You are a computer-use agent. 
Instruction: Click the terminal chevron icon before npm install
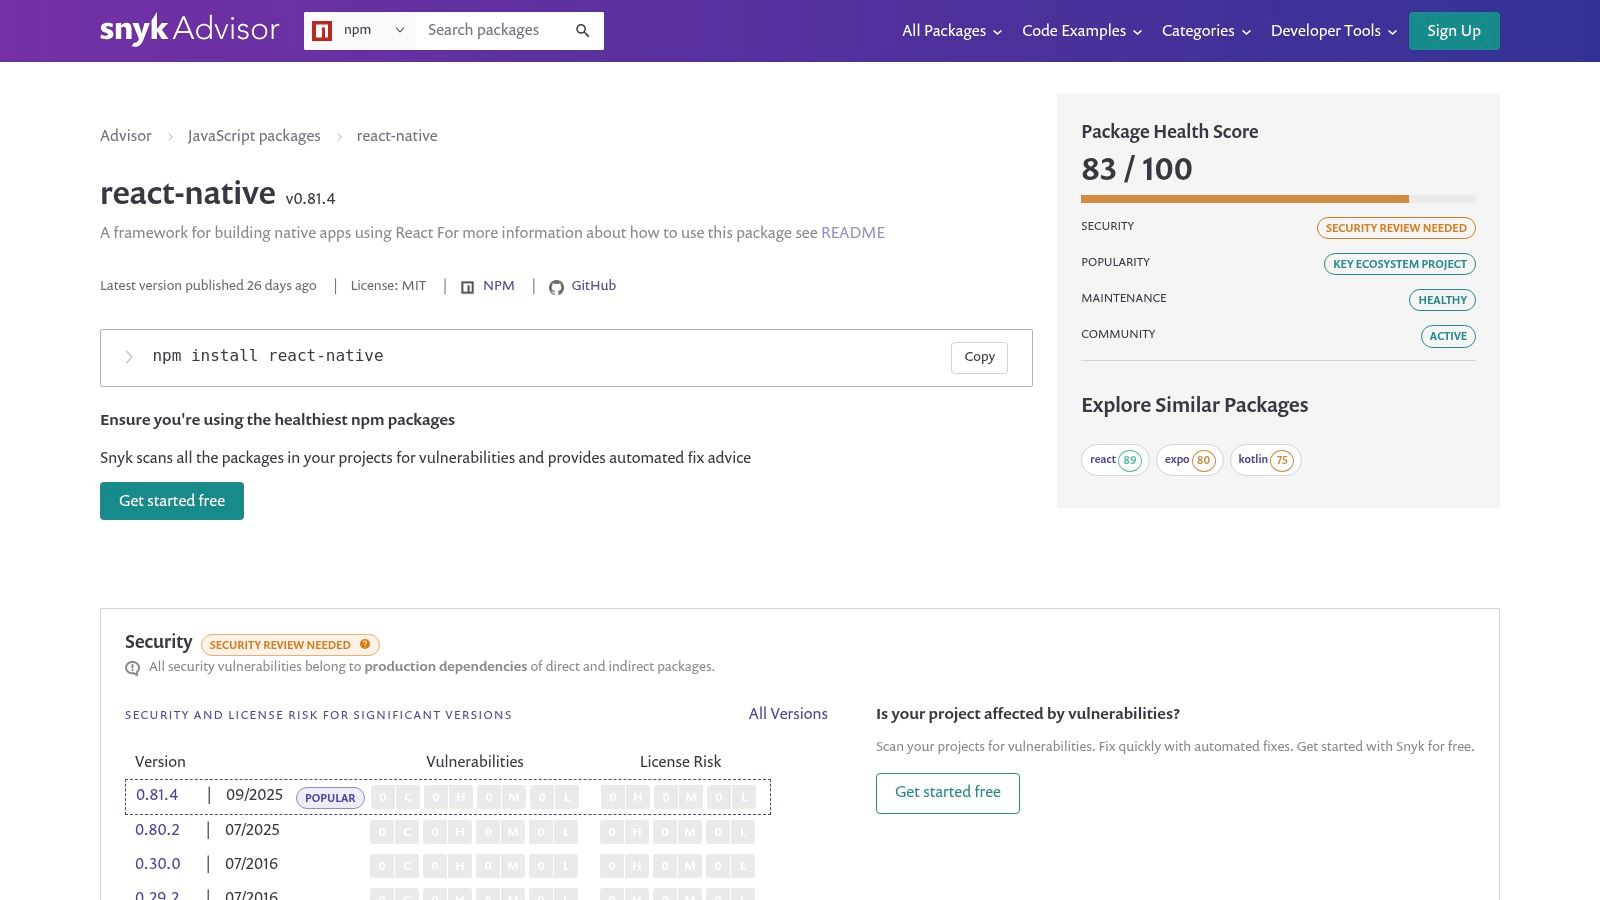point(129,357)
